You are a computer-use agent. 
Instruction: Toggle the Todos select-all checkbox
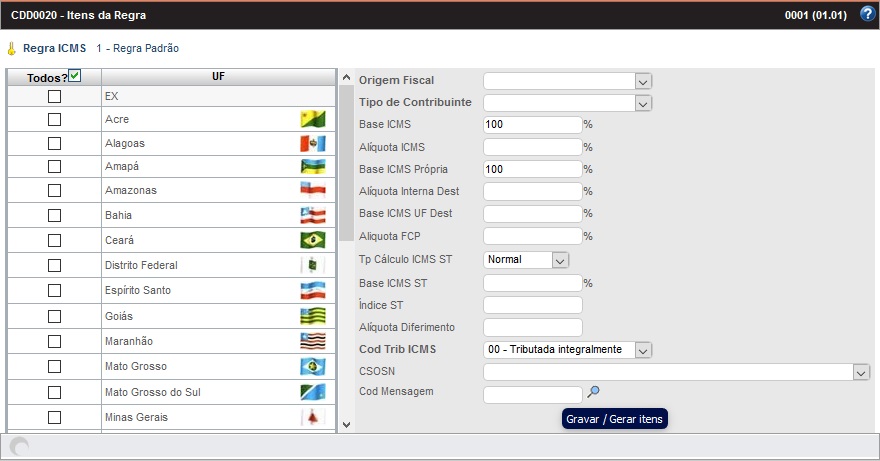tap(74, 76)
